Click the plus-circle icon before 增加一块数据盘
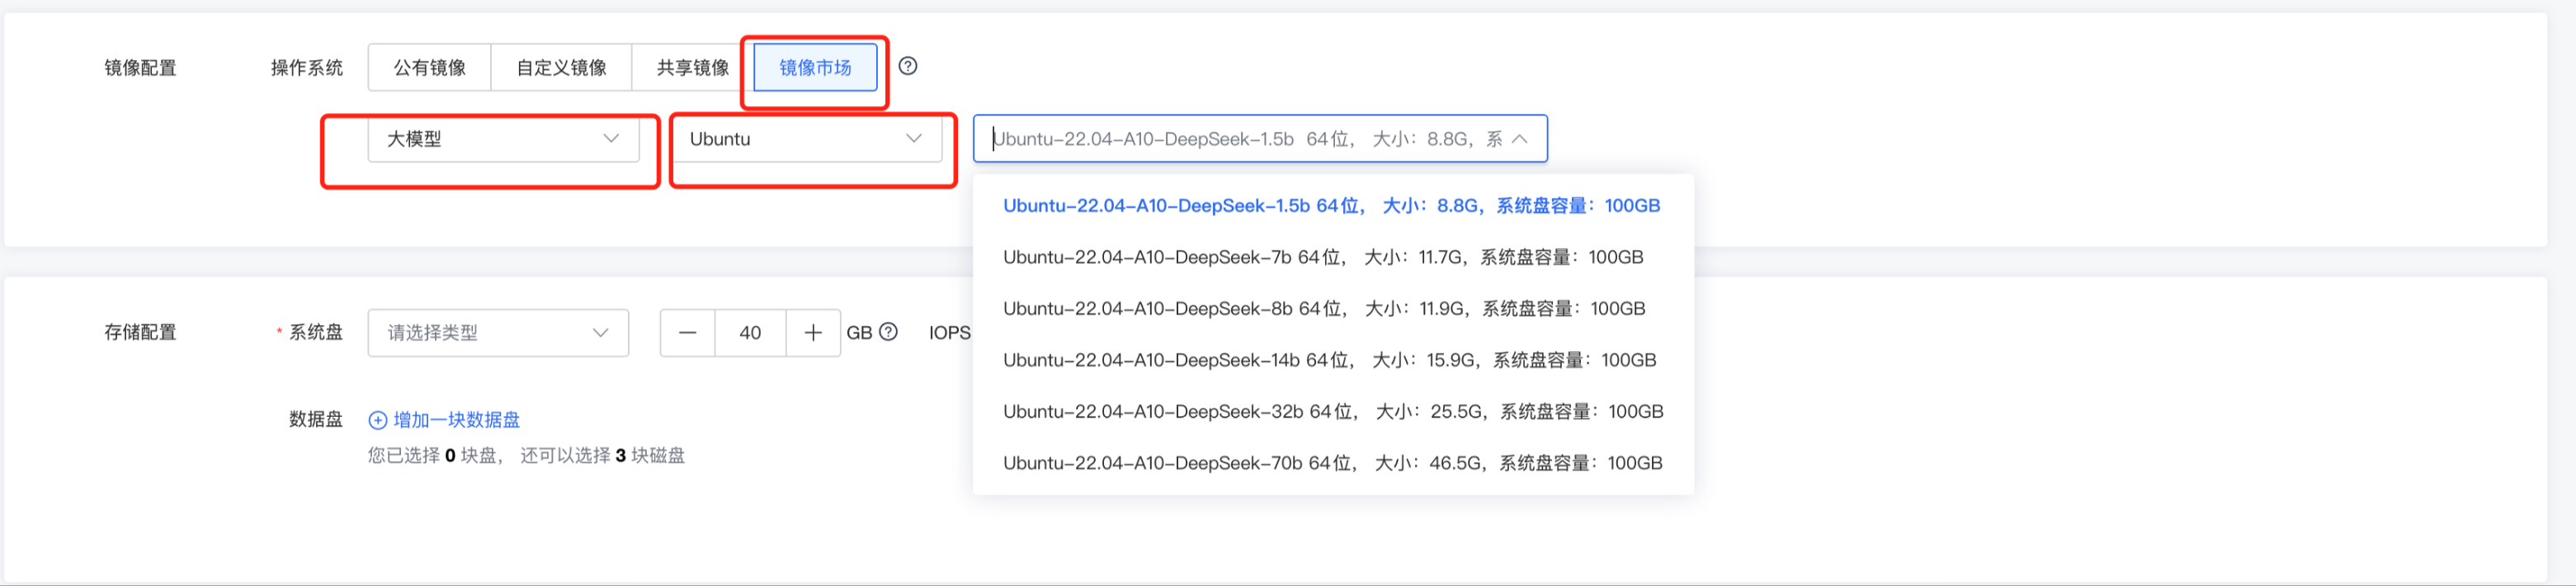 (x=378, y=420)
